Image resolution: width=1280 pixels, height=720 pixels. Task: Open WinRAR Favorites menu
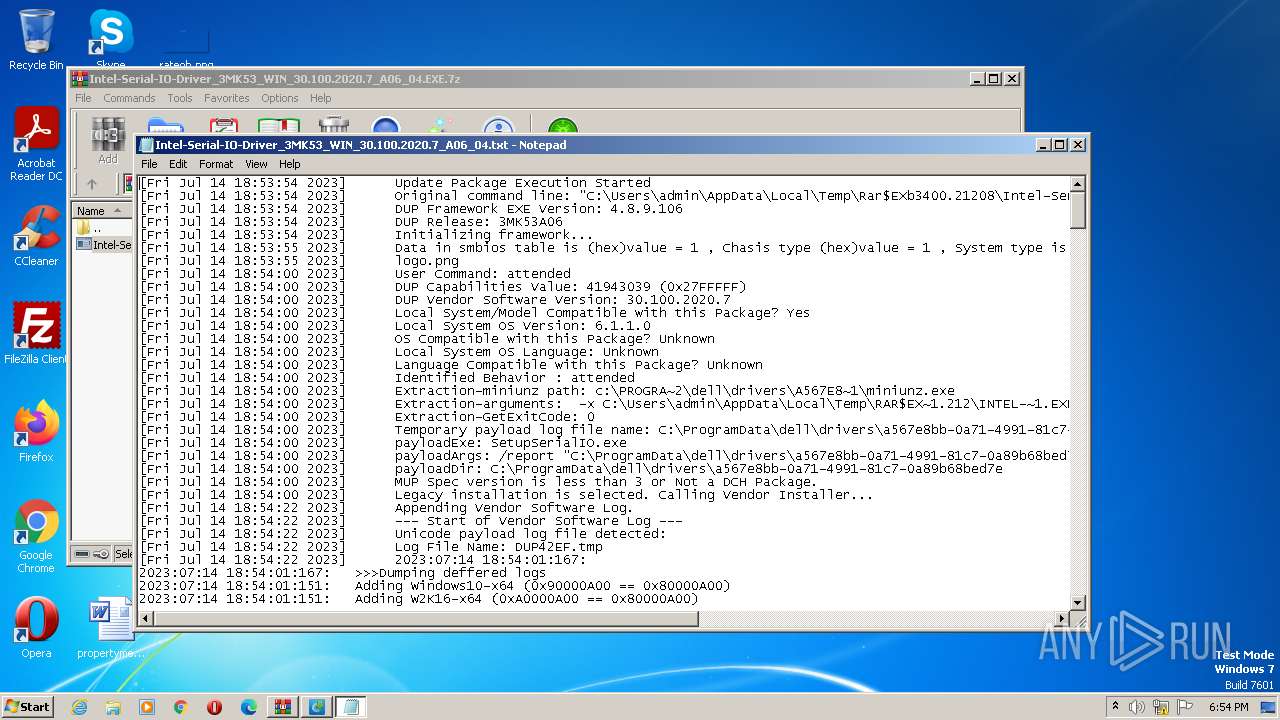coord(227,98)
